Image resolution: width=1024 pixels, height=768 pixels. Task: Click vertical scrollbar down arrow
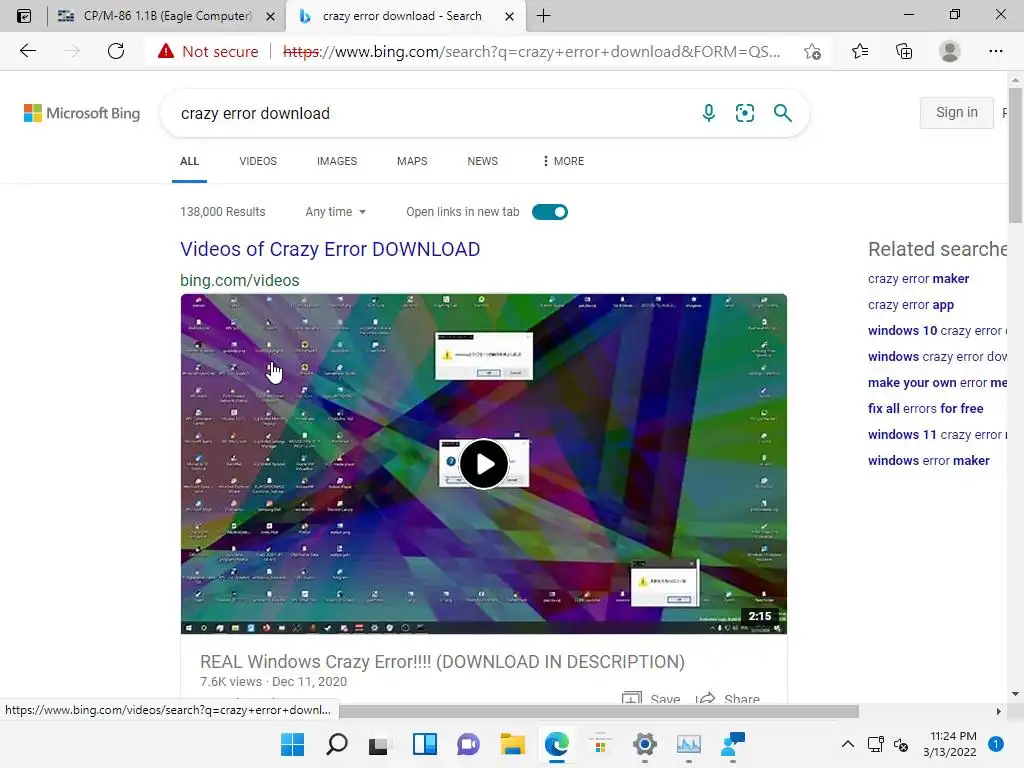coord(1015,694)
